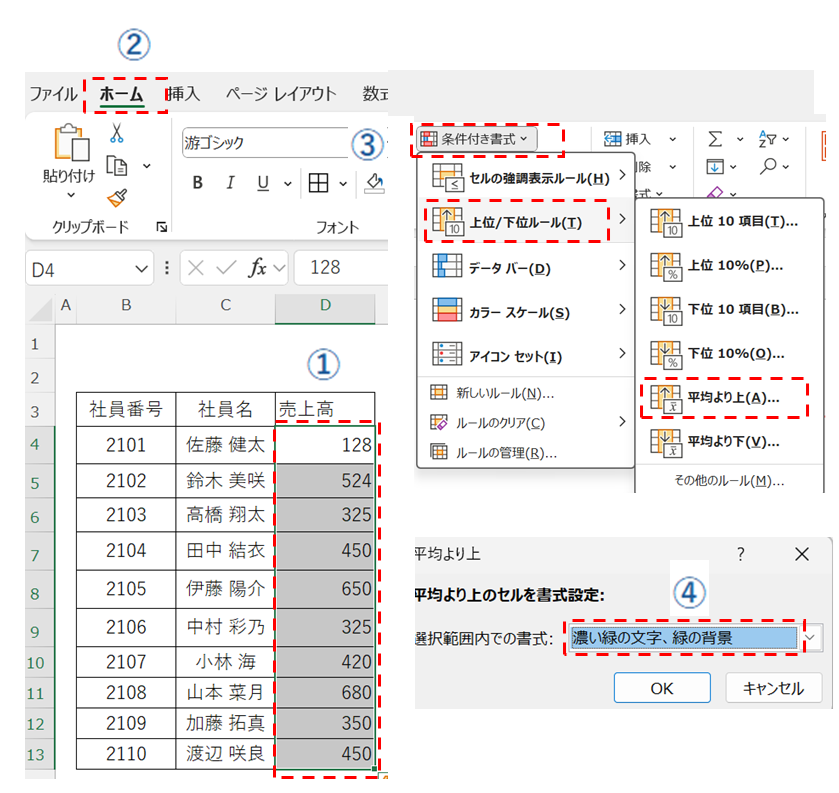Click the Borders grid icon
Image resolution: width=839 pixels, height=793 pixels.
click(318, 183)
